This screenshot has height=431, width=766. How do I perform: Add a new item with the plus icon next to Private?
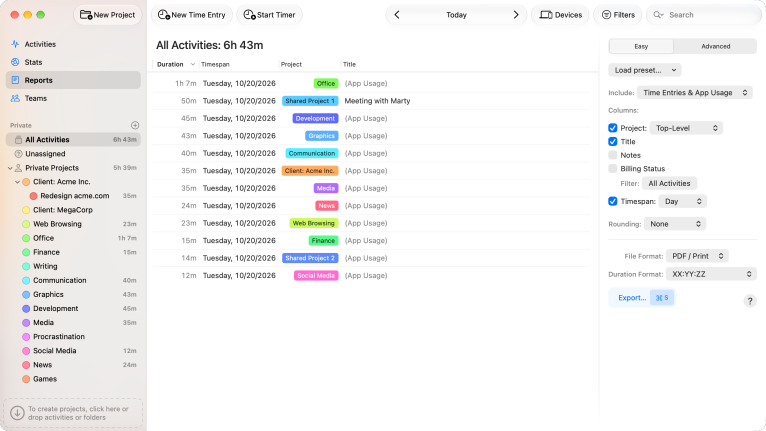click(135, 125)
